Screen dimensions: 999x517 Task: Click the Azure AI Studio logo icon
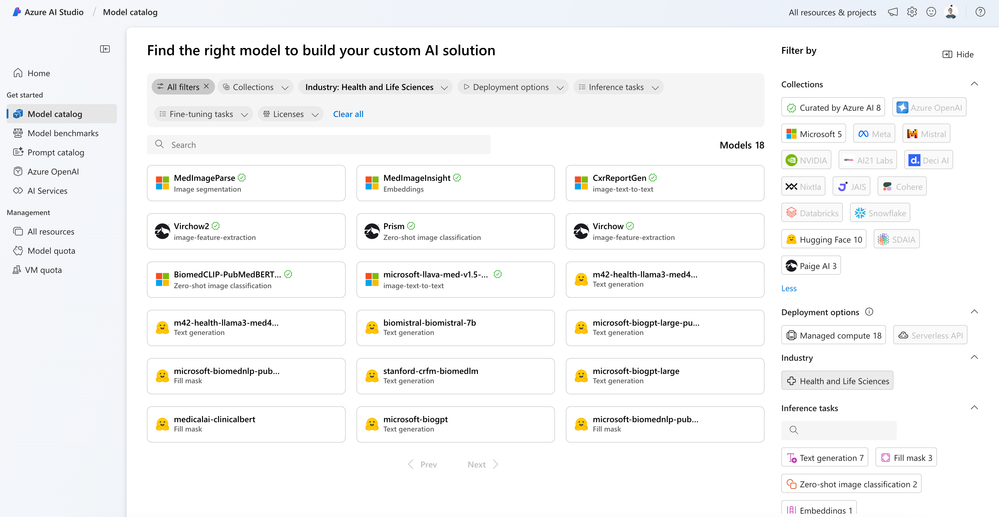(x=17, y=12)
